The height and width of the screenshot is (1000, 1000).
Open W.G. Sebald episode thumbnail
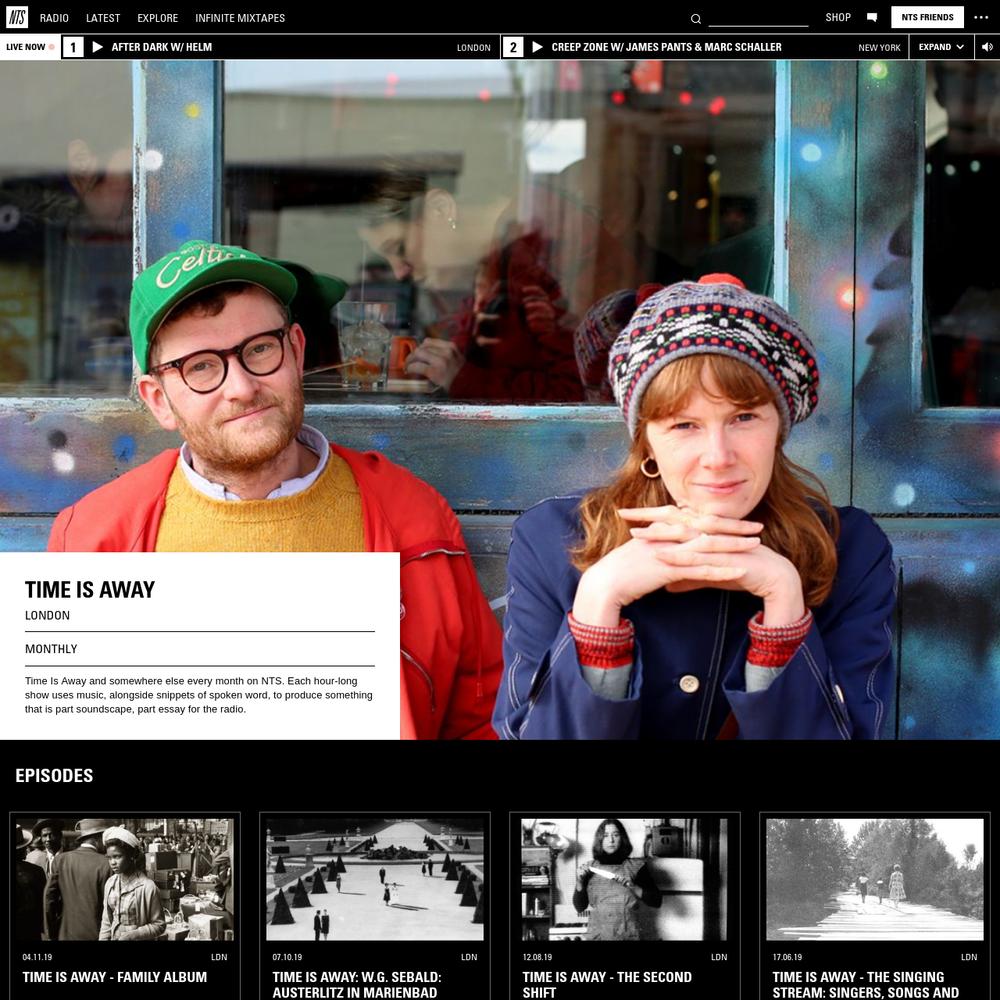375,879
